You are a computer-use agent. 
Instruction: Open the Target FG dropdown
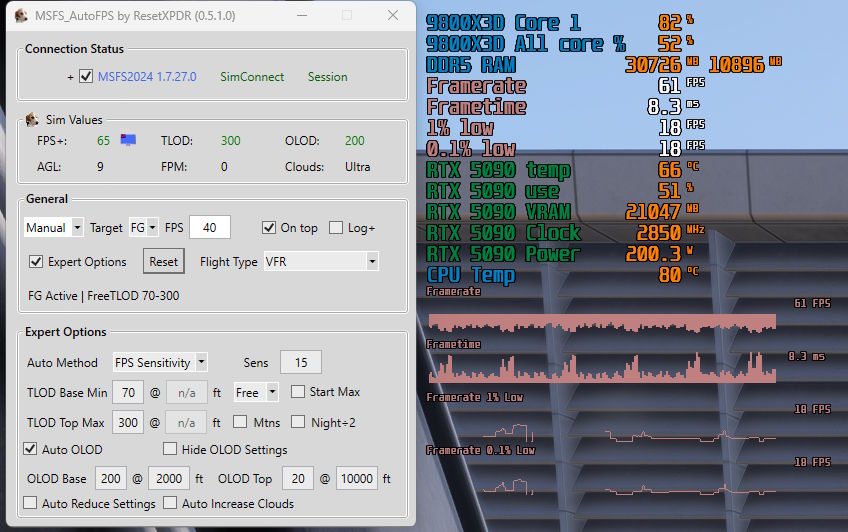point(144,228)
